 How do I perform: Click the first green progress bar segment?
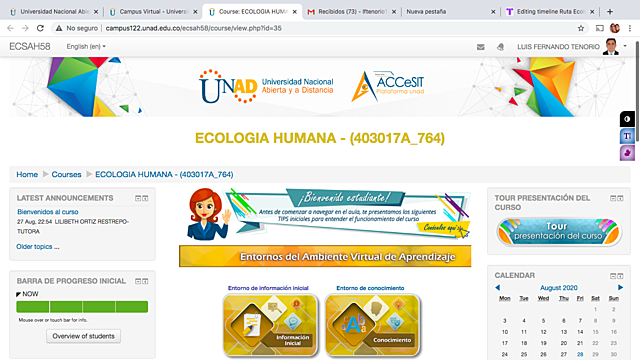tap(33, 307)
